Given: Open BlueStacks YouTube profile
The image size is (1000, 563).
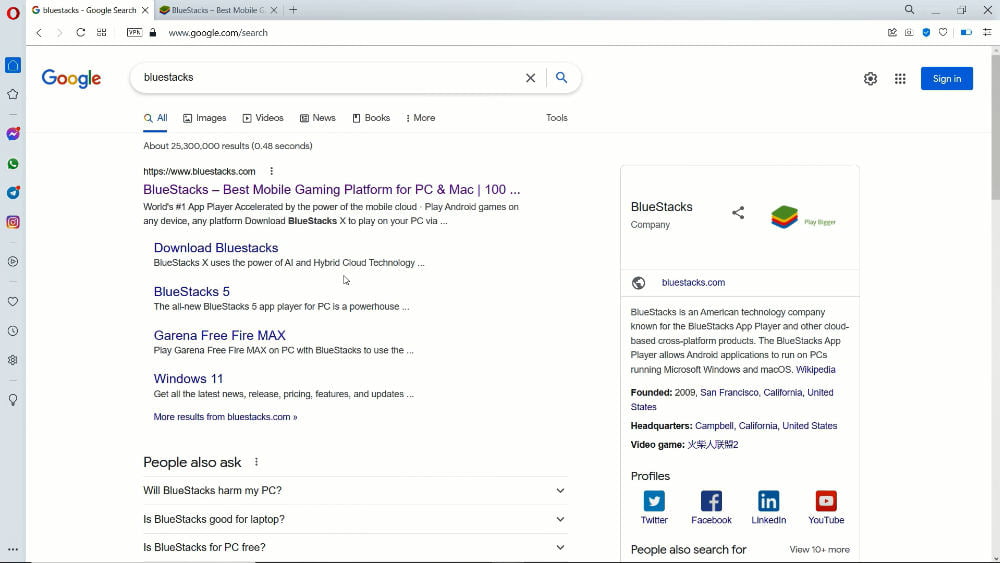Looking at the screenshot, I should click(x=826, y=508).
